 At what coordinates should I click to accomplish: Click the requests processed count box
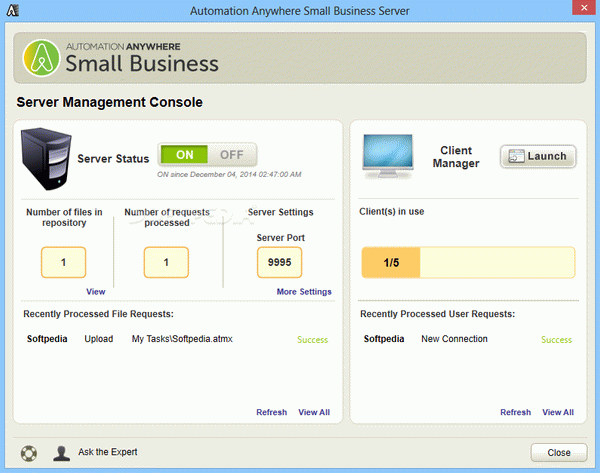click(x=166, y=262)
